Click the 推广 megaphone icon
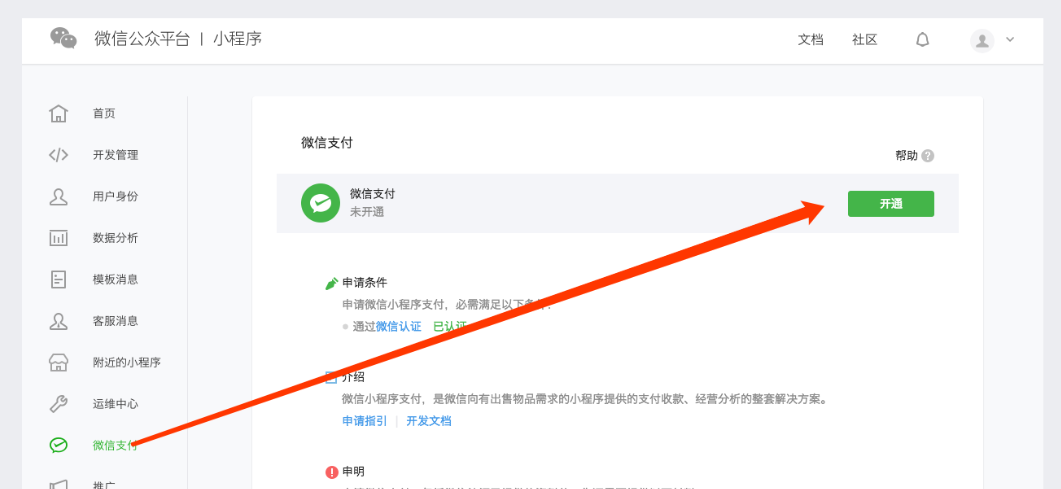Viewport: 1061px width, 489px height. 59,484
